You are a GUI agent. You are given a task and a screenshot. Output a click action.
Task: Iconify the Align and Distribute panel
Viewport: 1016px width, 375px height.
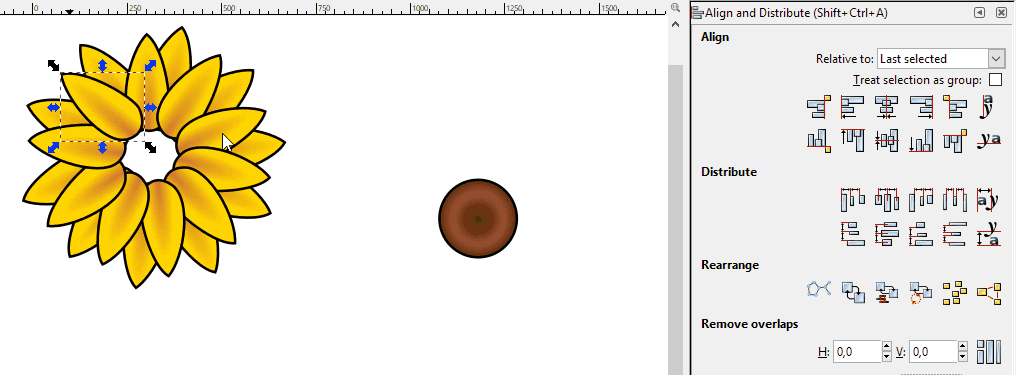pyautogui.click(x=980, y=12)
